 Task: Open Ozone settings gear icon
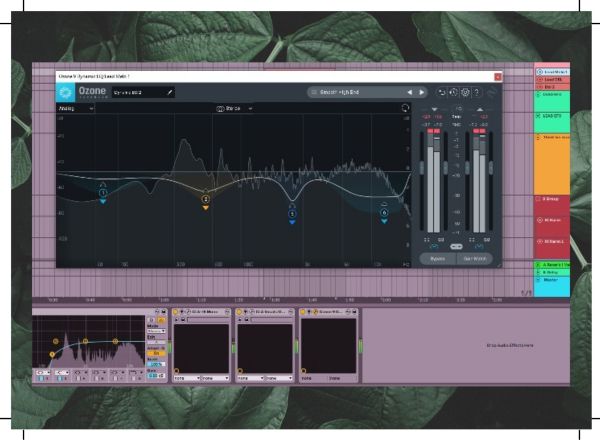point(465,92)
